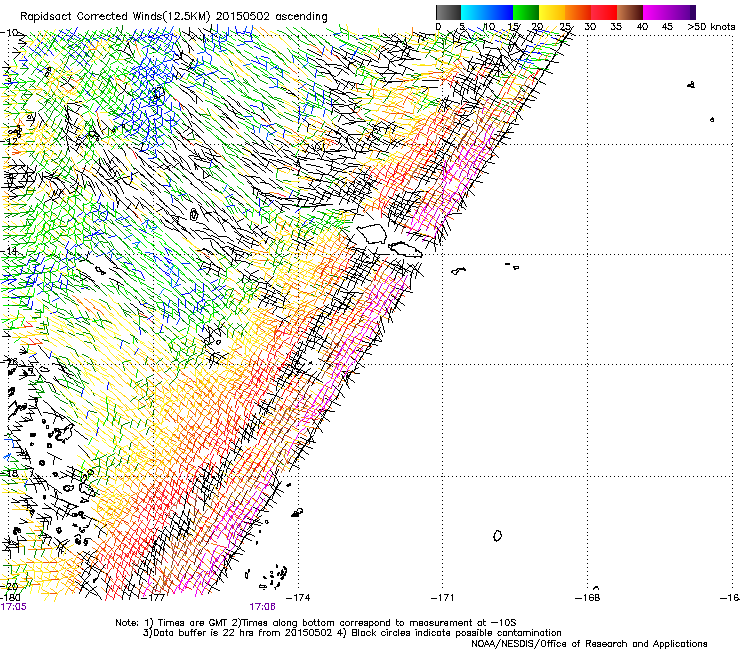Click the legend number '30'
Image resolution: width=740 pixels, height=650 pixels.
coord(590,27)
